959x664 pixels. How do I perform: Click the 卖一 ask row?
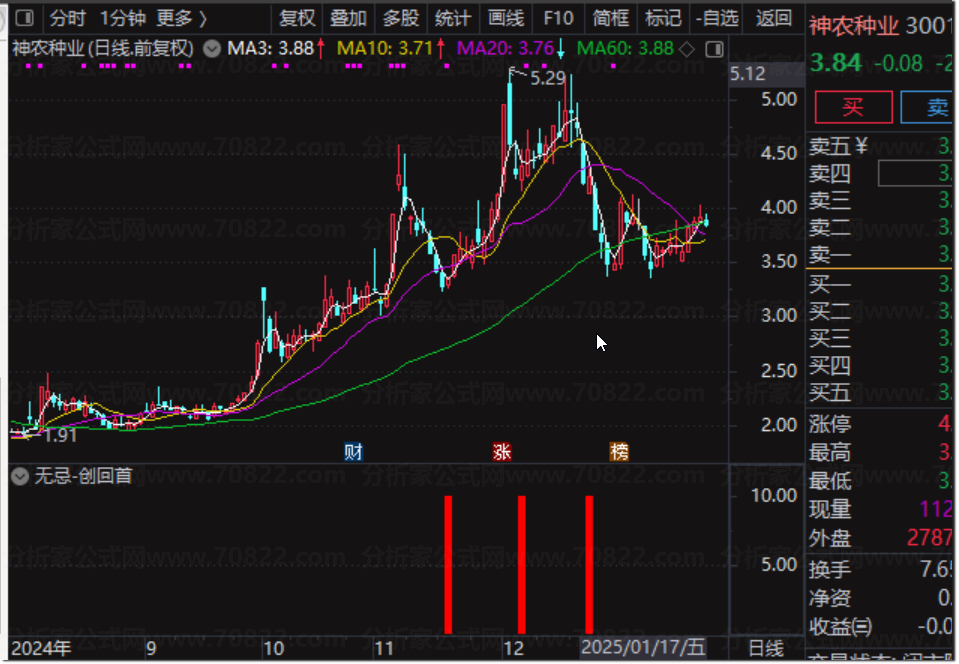(881, 254)
